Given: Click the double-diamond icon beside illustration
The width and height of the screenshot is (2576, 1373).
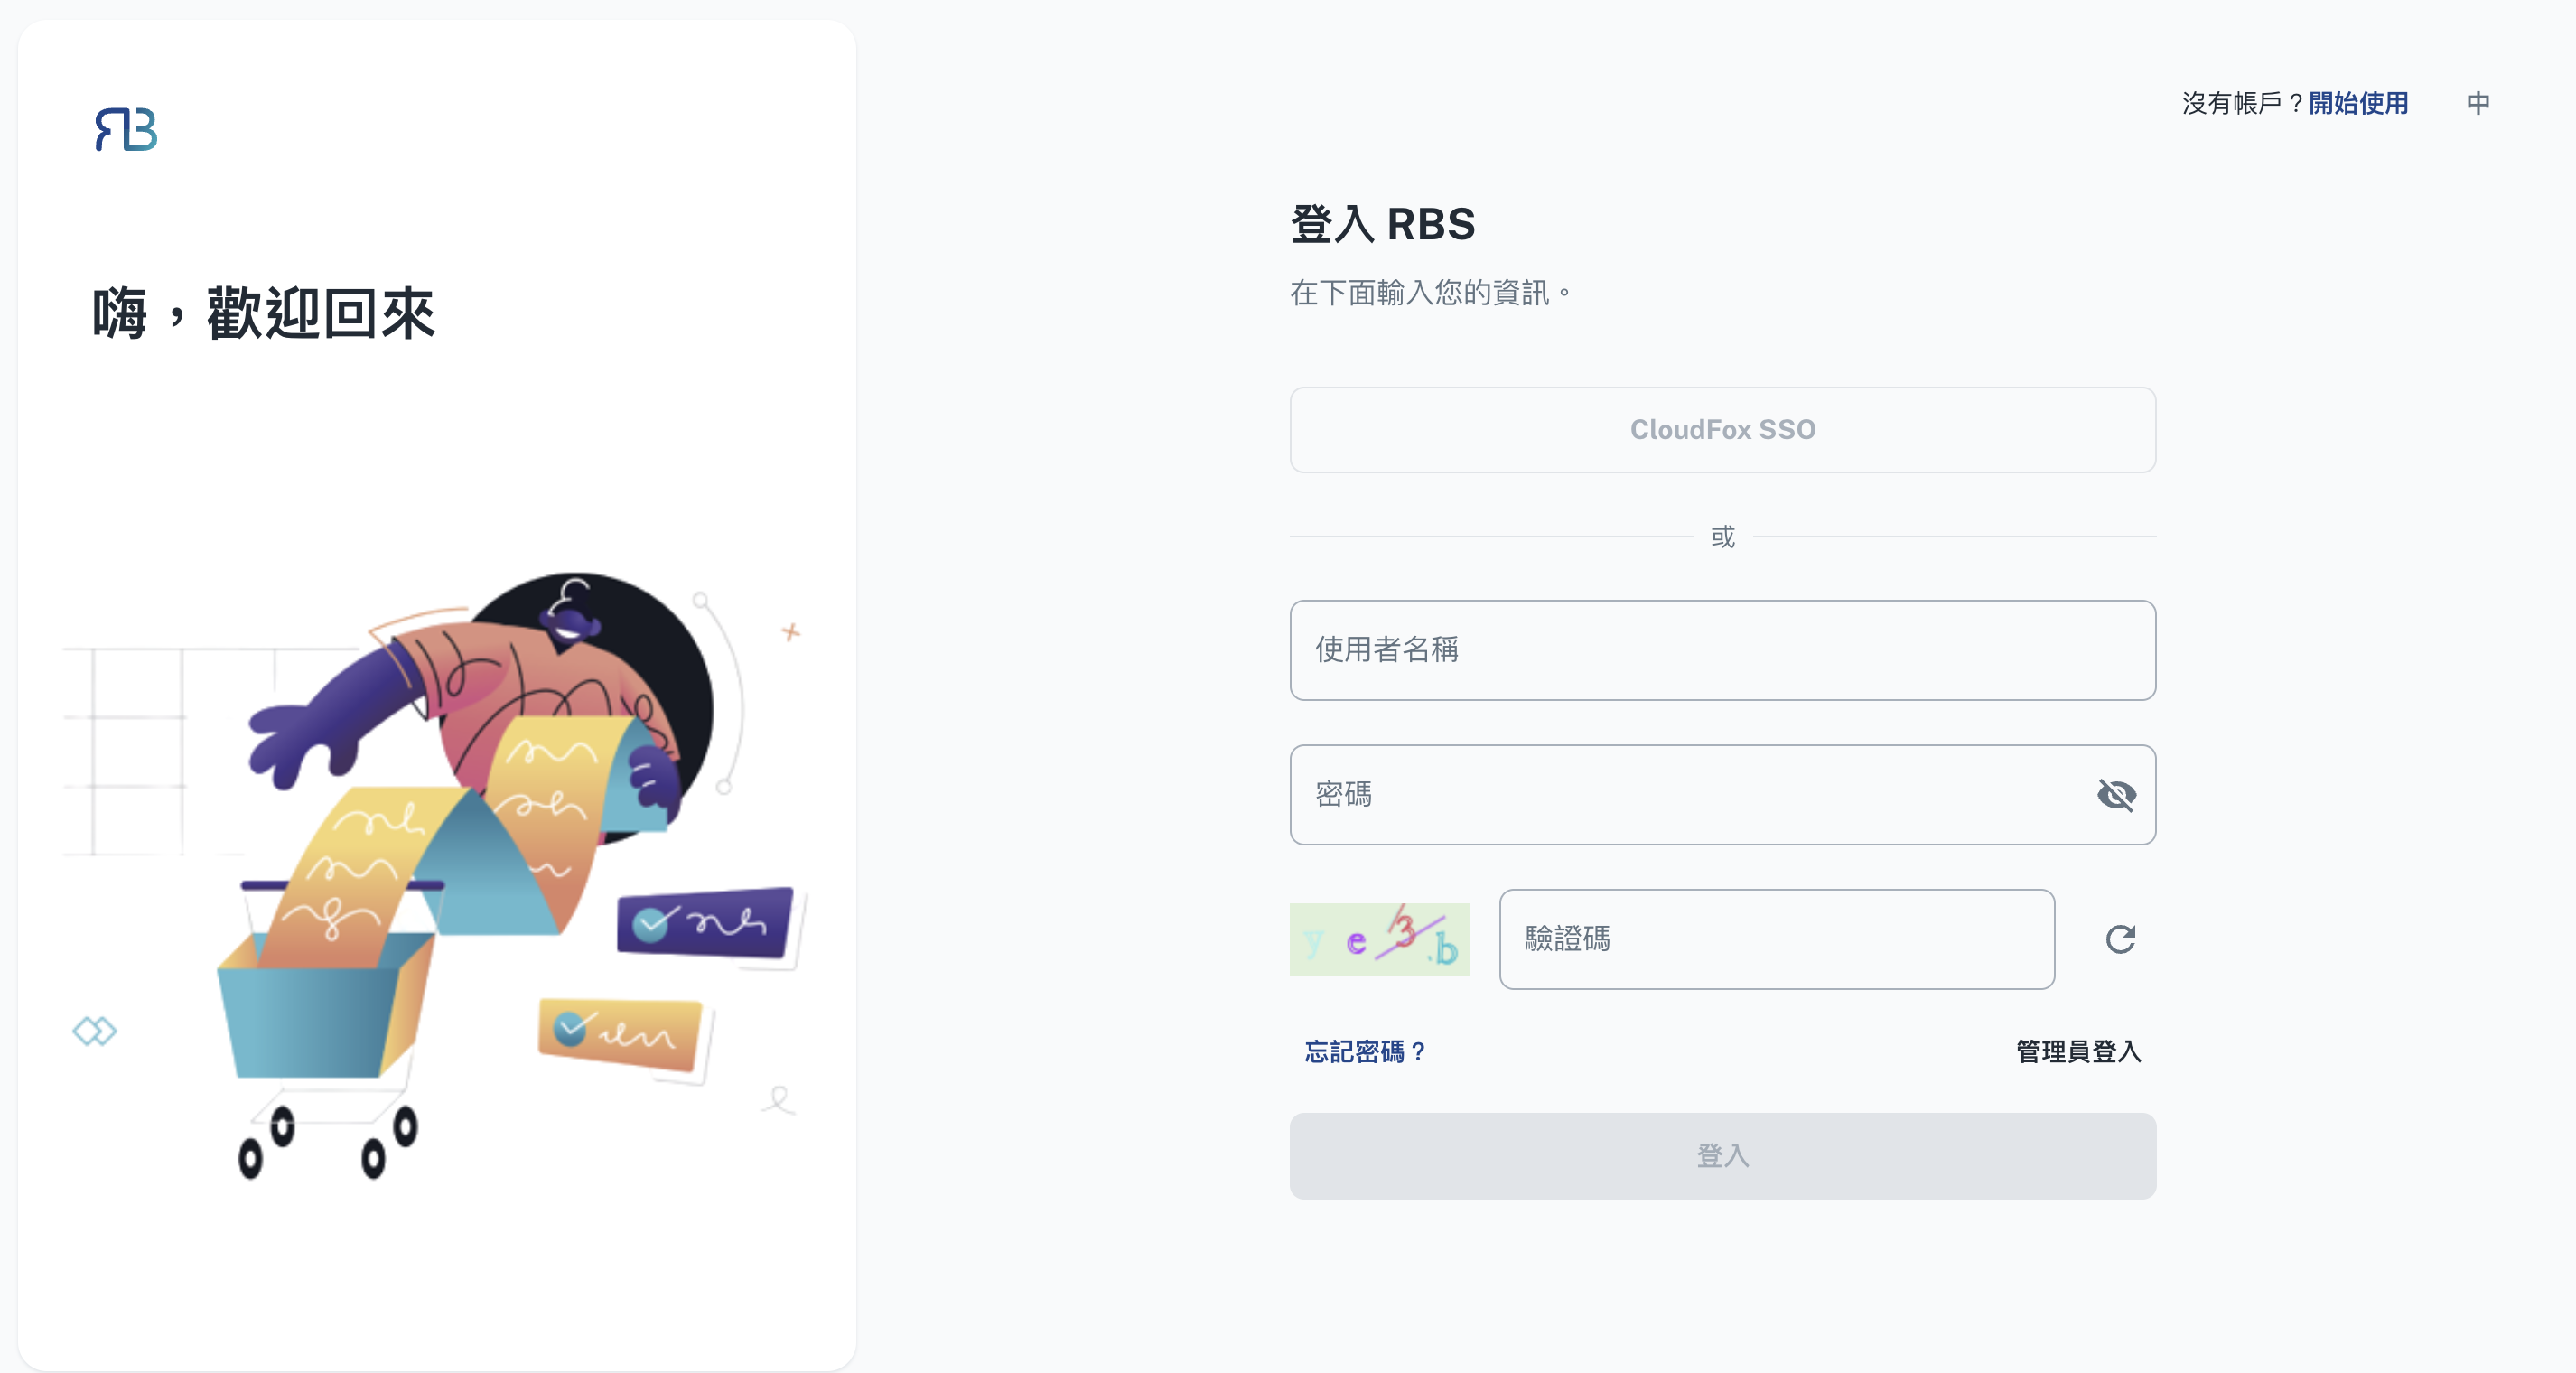Looking at the screenshot, I should (94, 1030).
